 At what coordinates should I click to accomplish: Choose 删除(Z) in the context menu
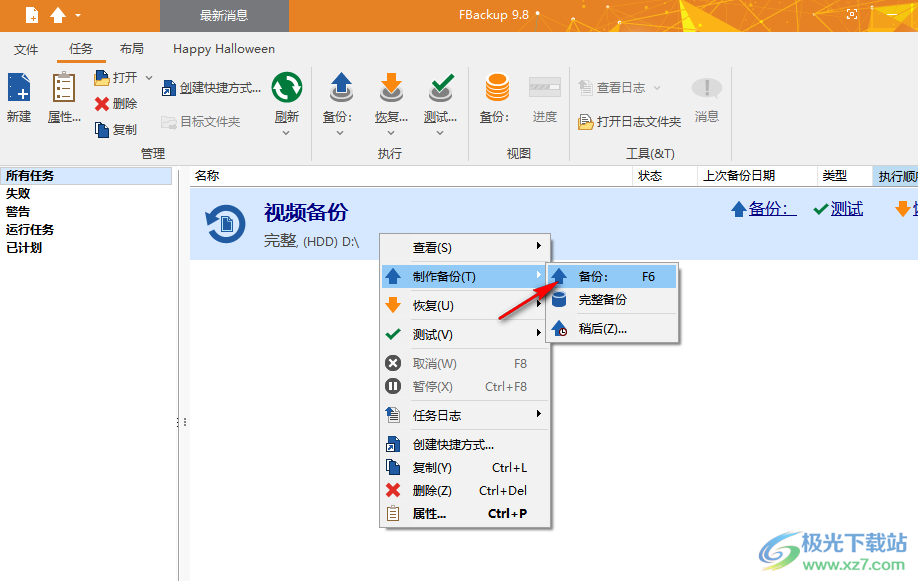(x=465, y=491)
